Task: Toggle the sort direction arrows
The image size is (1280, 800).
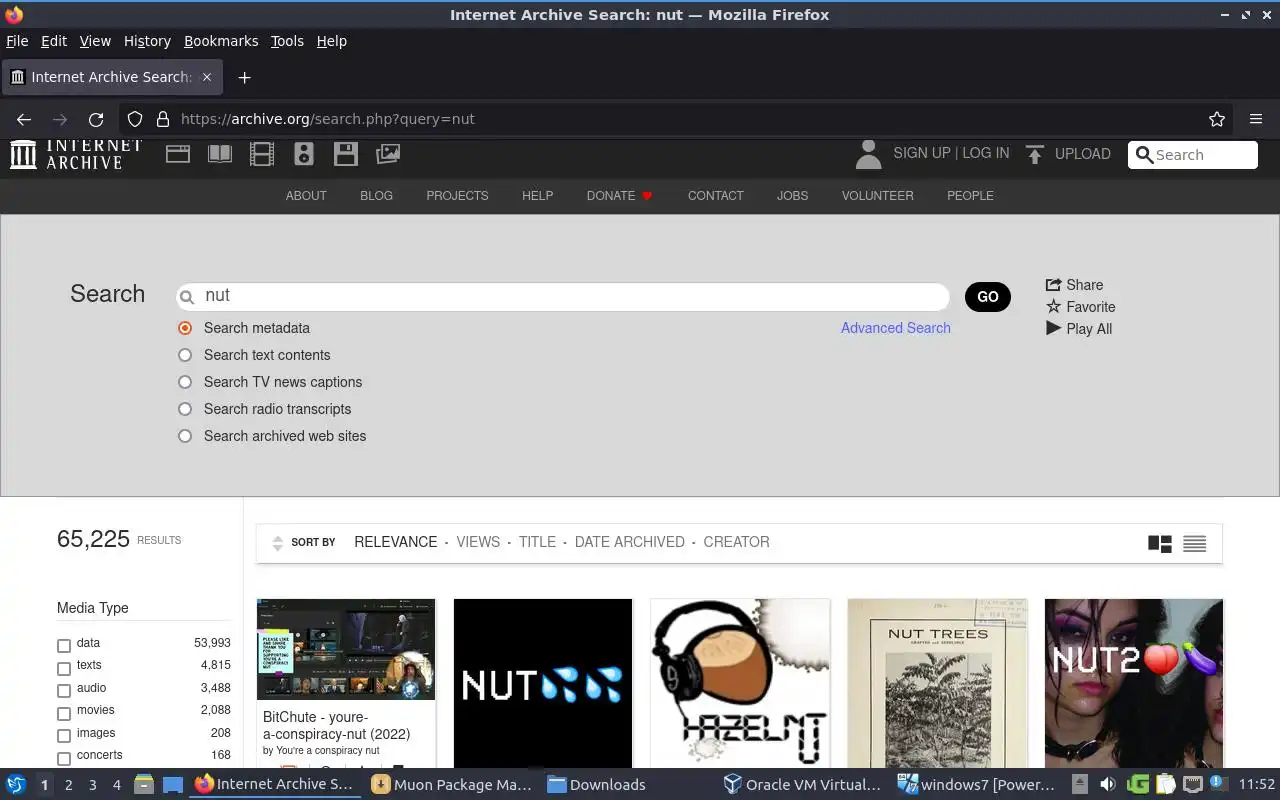Action: (278, 543)
